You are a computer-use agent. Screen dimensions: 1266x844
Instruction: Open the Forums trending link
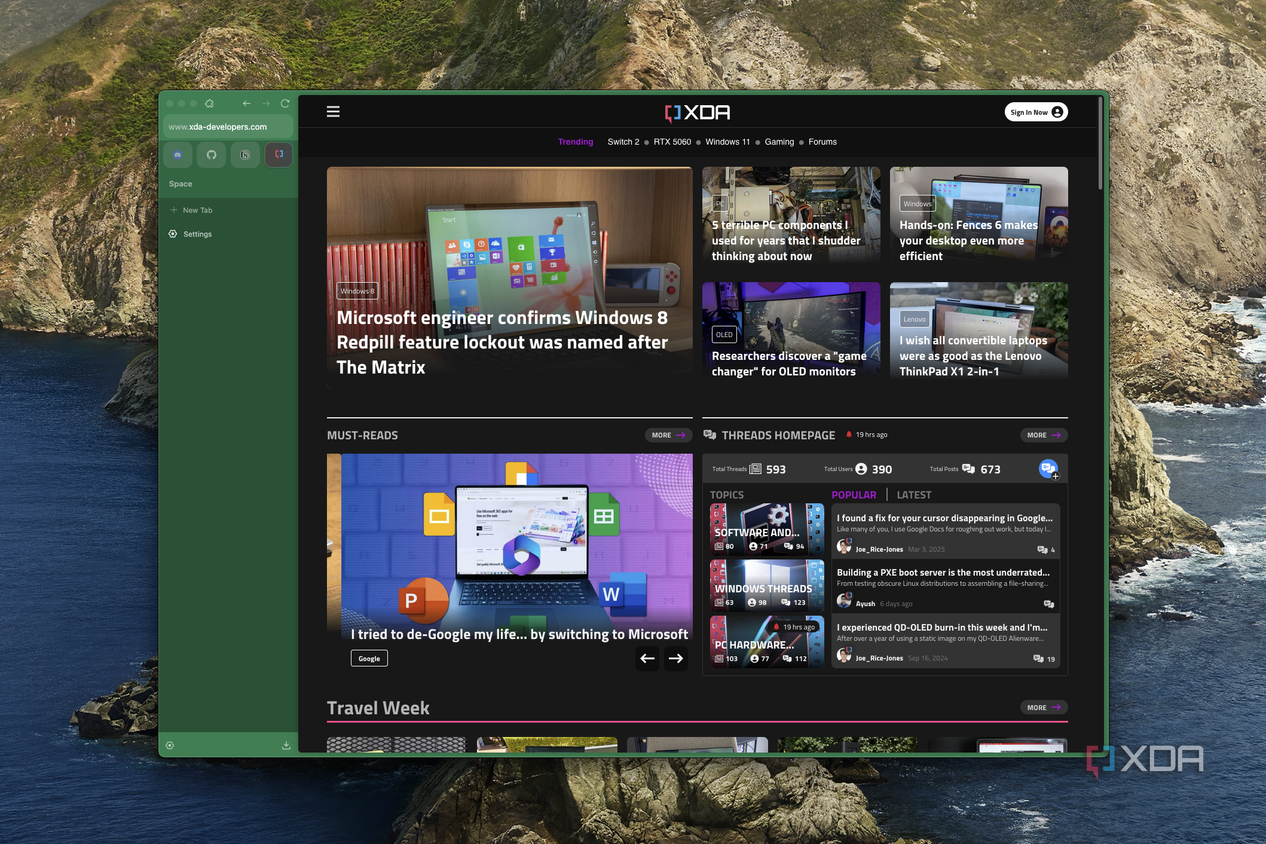pos(822,142)
